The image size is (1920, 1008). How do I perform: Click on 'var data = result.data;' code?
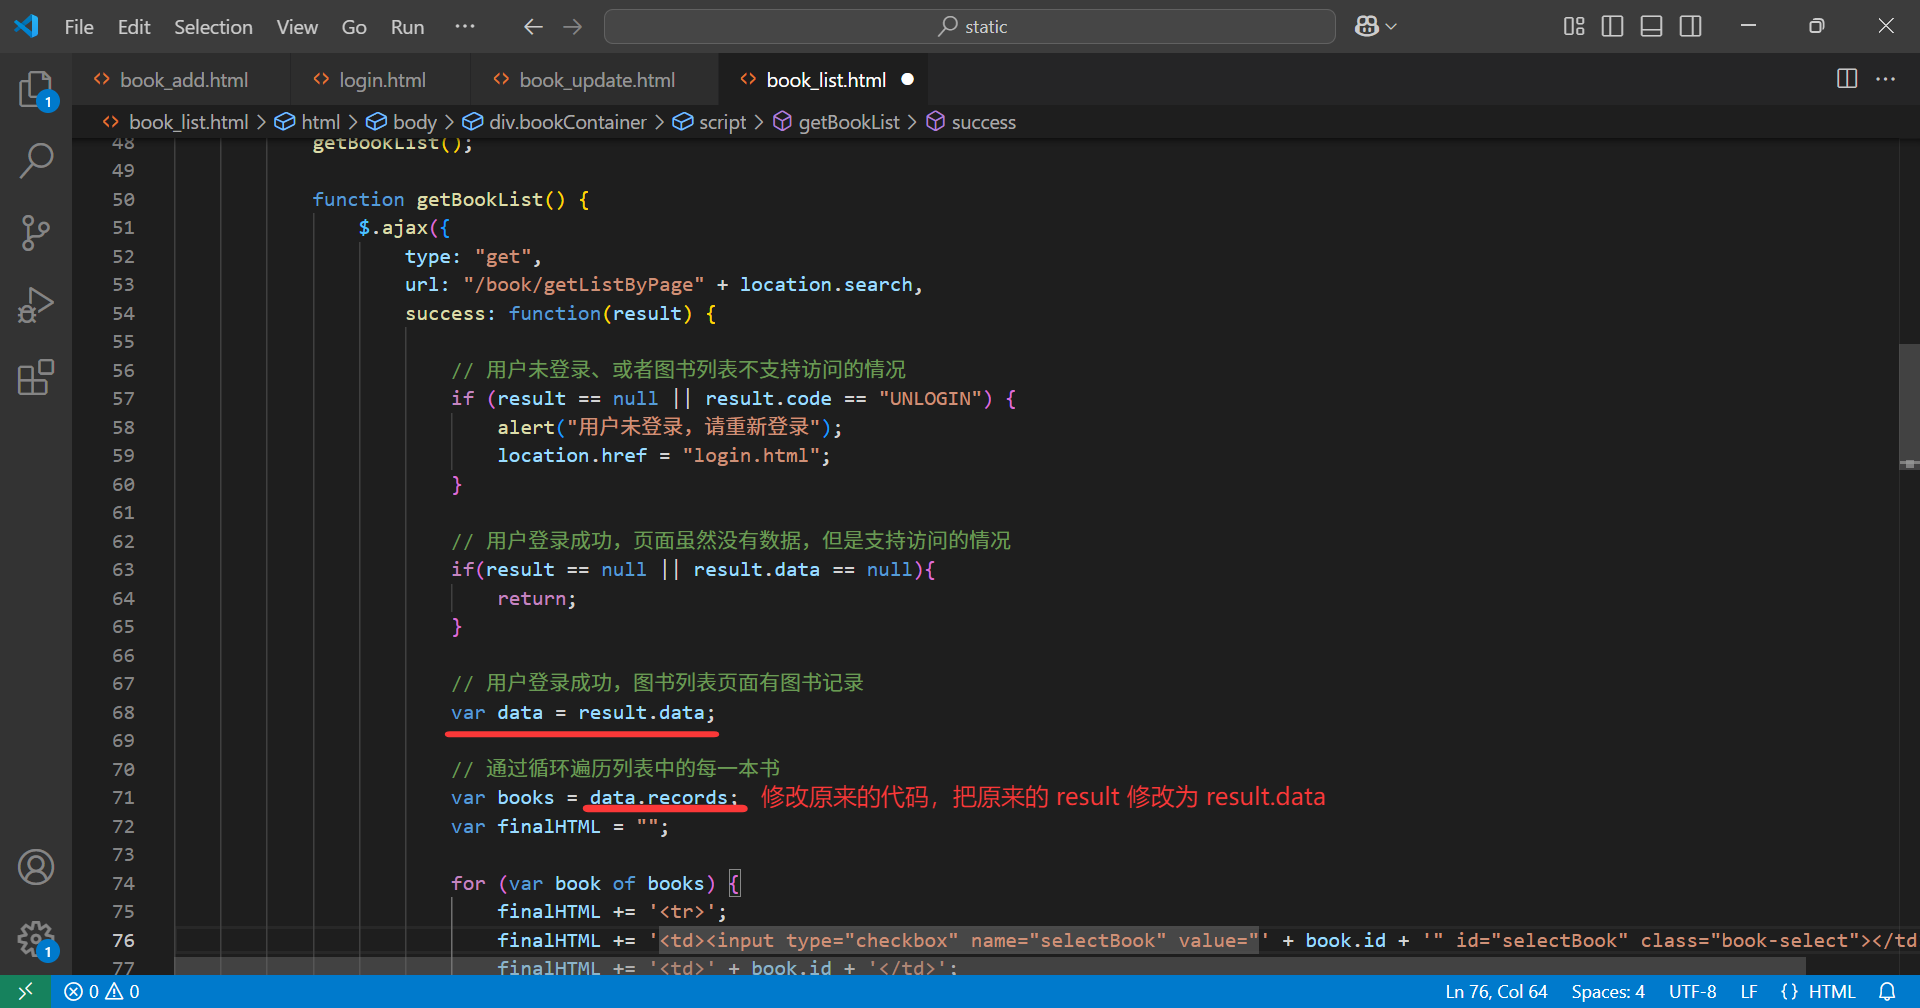point(583,712)
